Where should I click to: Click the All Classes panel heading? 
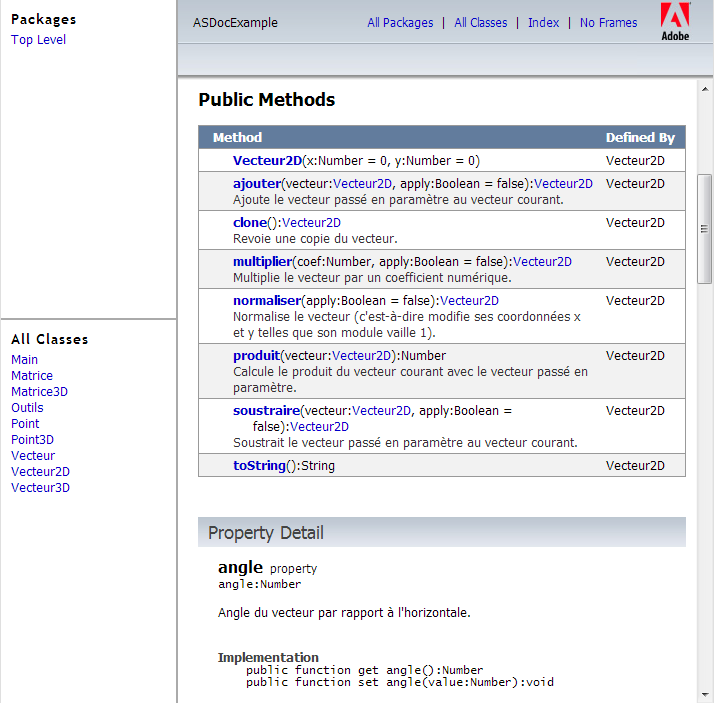tap(50, 339)
